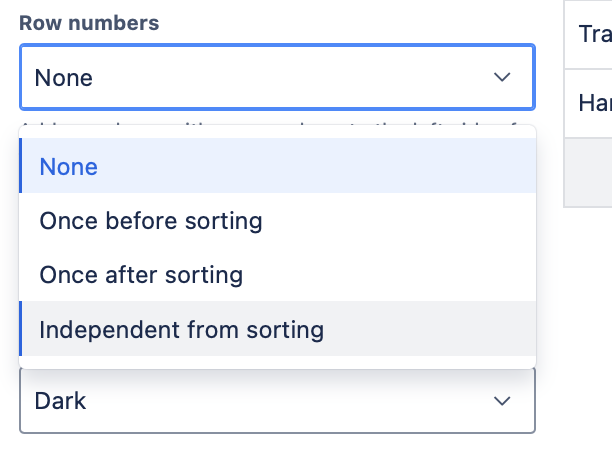This screenshot has height=468, width=612.
Task: Click the Row numbers label
Action: (x=89, y=23)
